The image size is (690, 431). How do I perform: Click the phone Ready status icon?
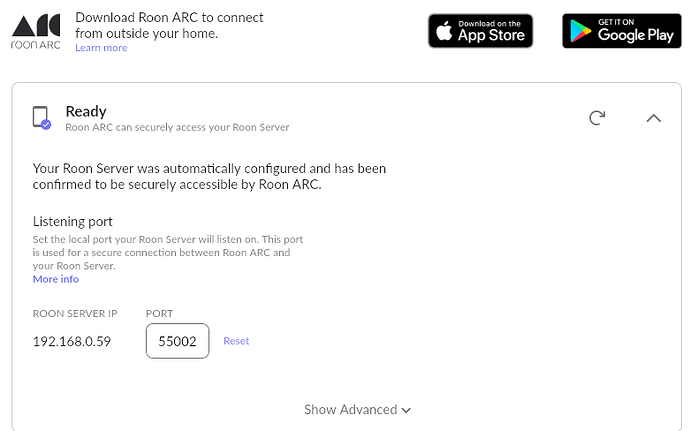41,118
